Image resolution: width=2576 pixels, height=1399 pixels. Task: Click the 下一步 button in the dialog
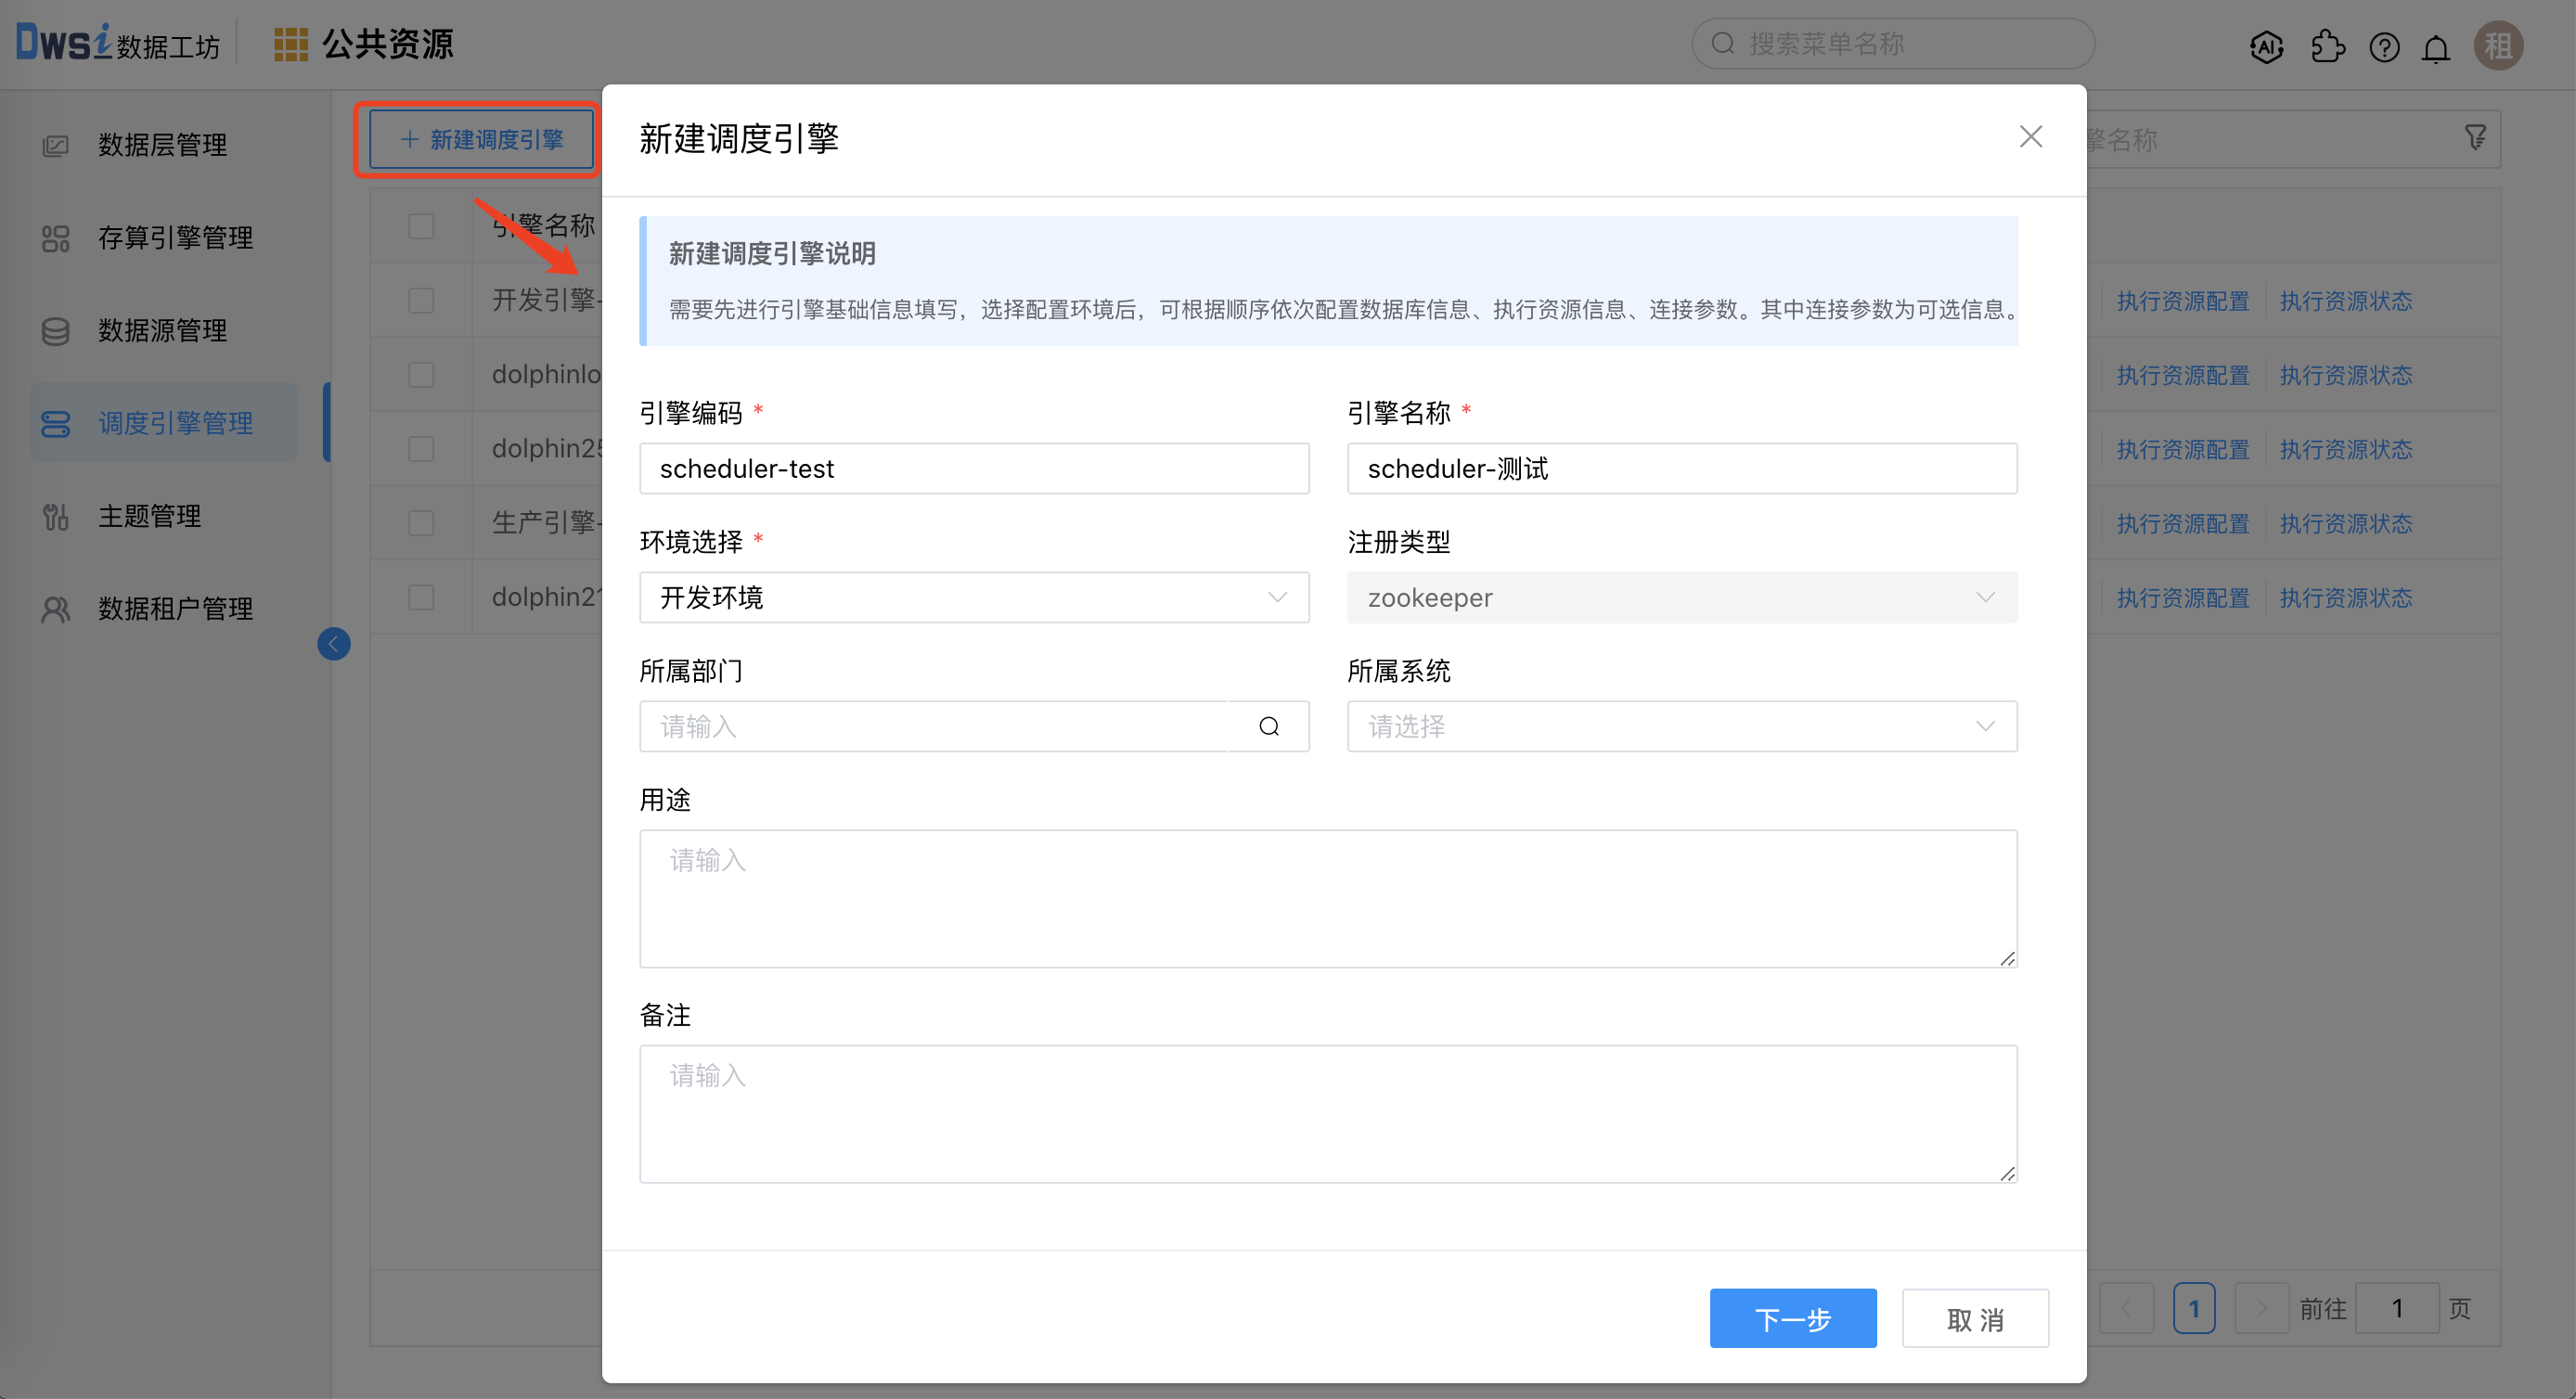coord(1793,1318)
